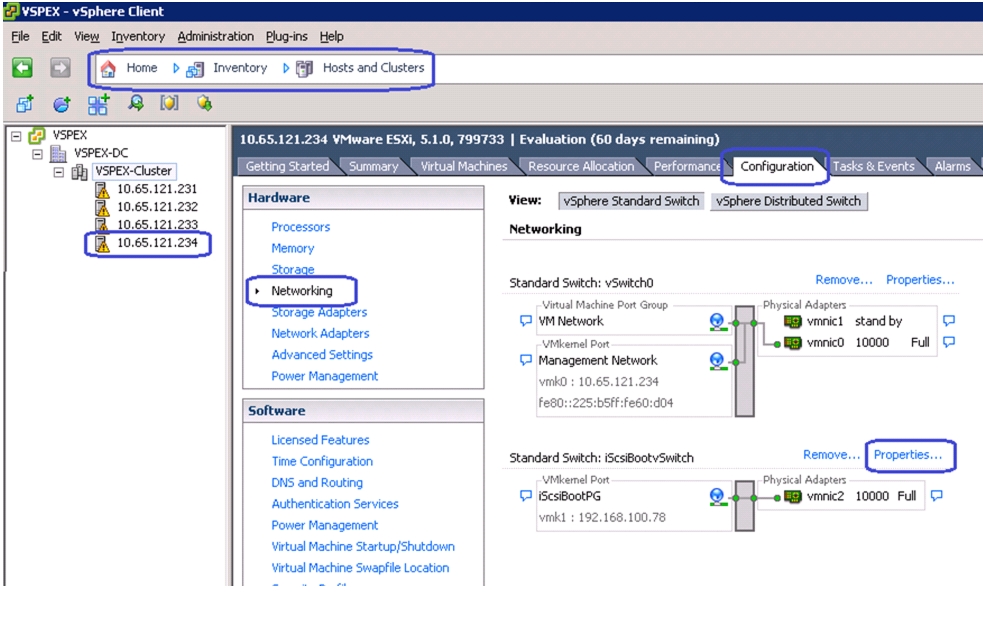
Task: Select host 10.65.121.234 in the tree
Action: pos(157,243)
